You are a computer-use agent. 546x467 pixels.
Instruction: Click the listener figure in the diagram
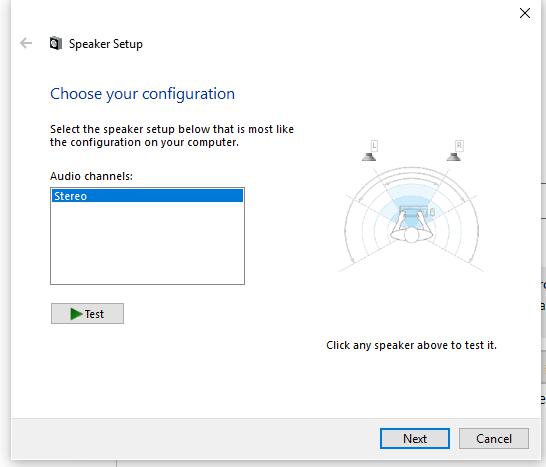click(x=411, y=228)
